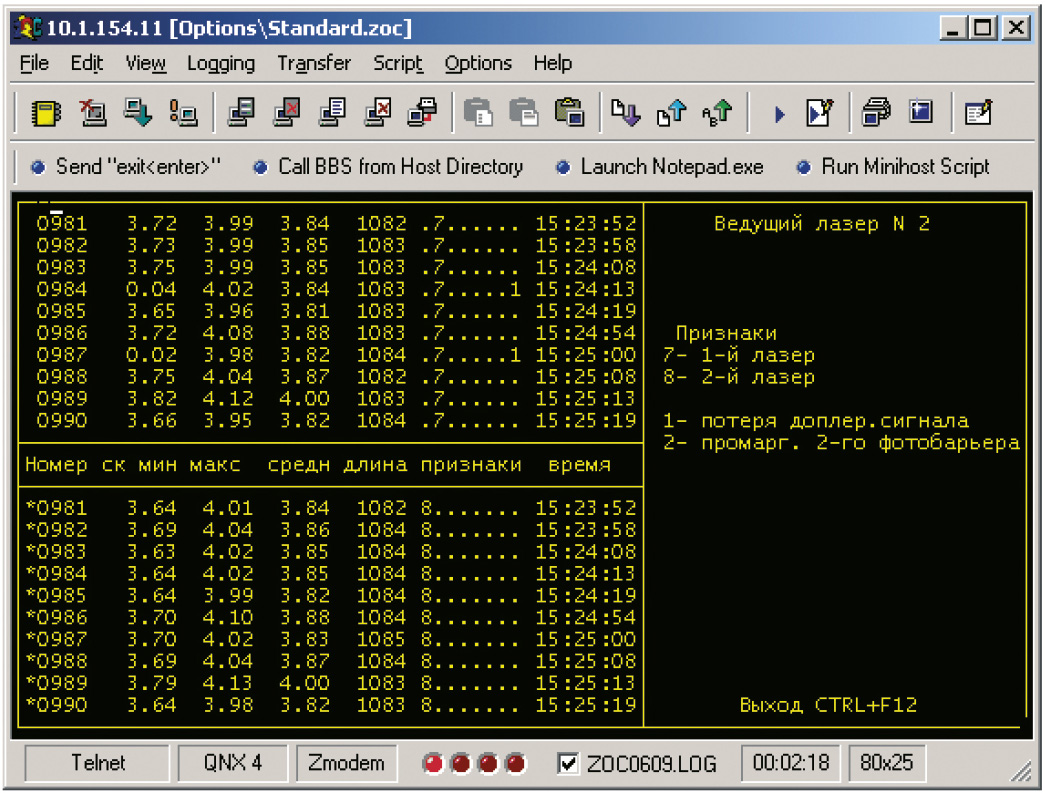Minimize the ZOC window
Viewport: 1045px width, 793px height.
coord(954,28)
